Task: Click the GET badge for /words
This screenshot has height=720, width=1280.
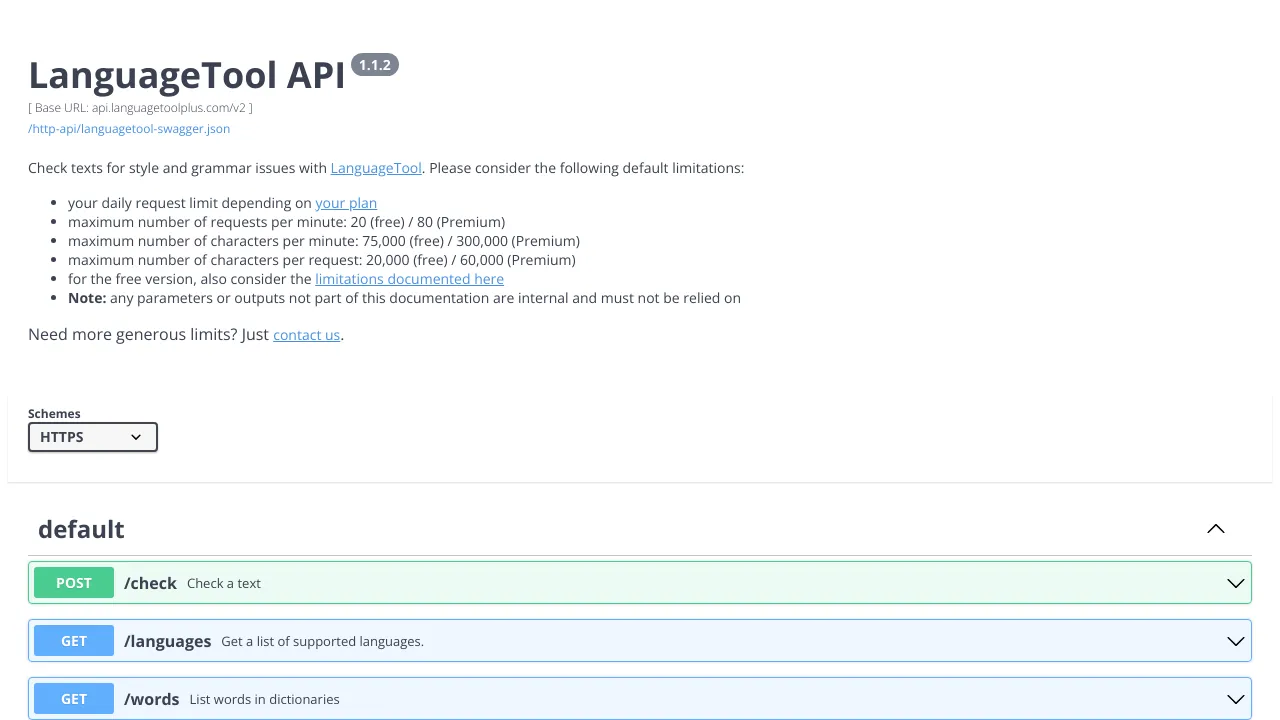Action: coord(74,699)
